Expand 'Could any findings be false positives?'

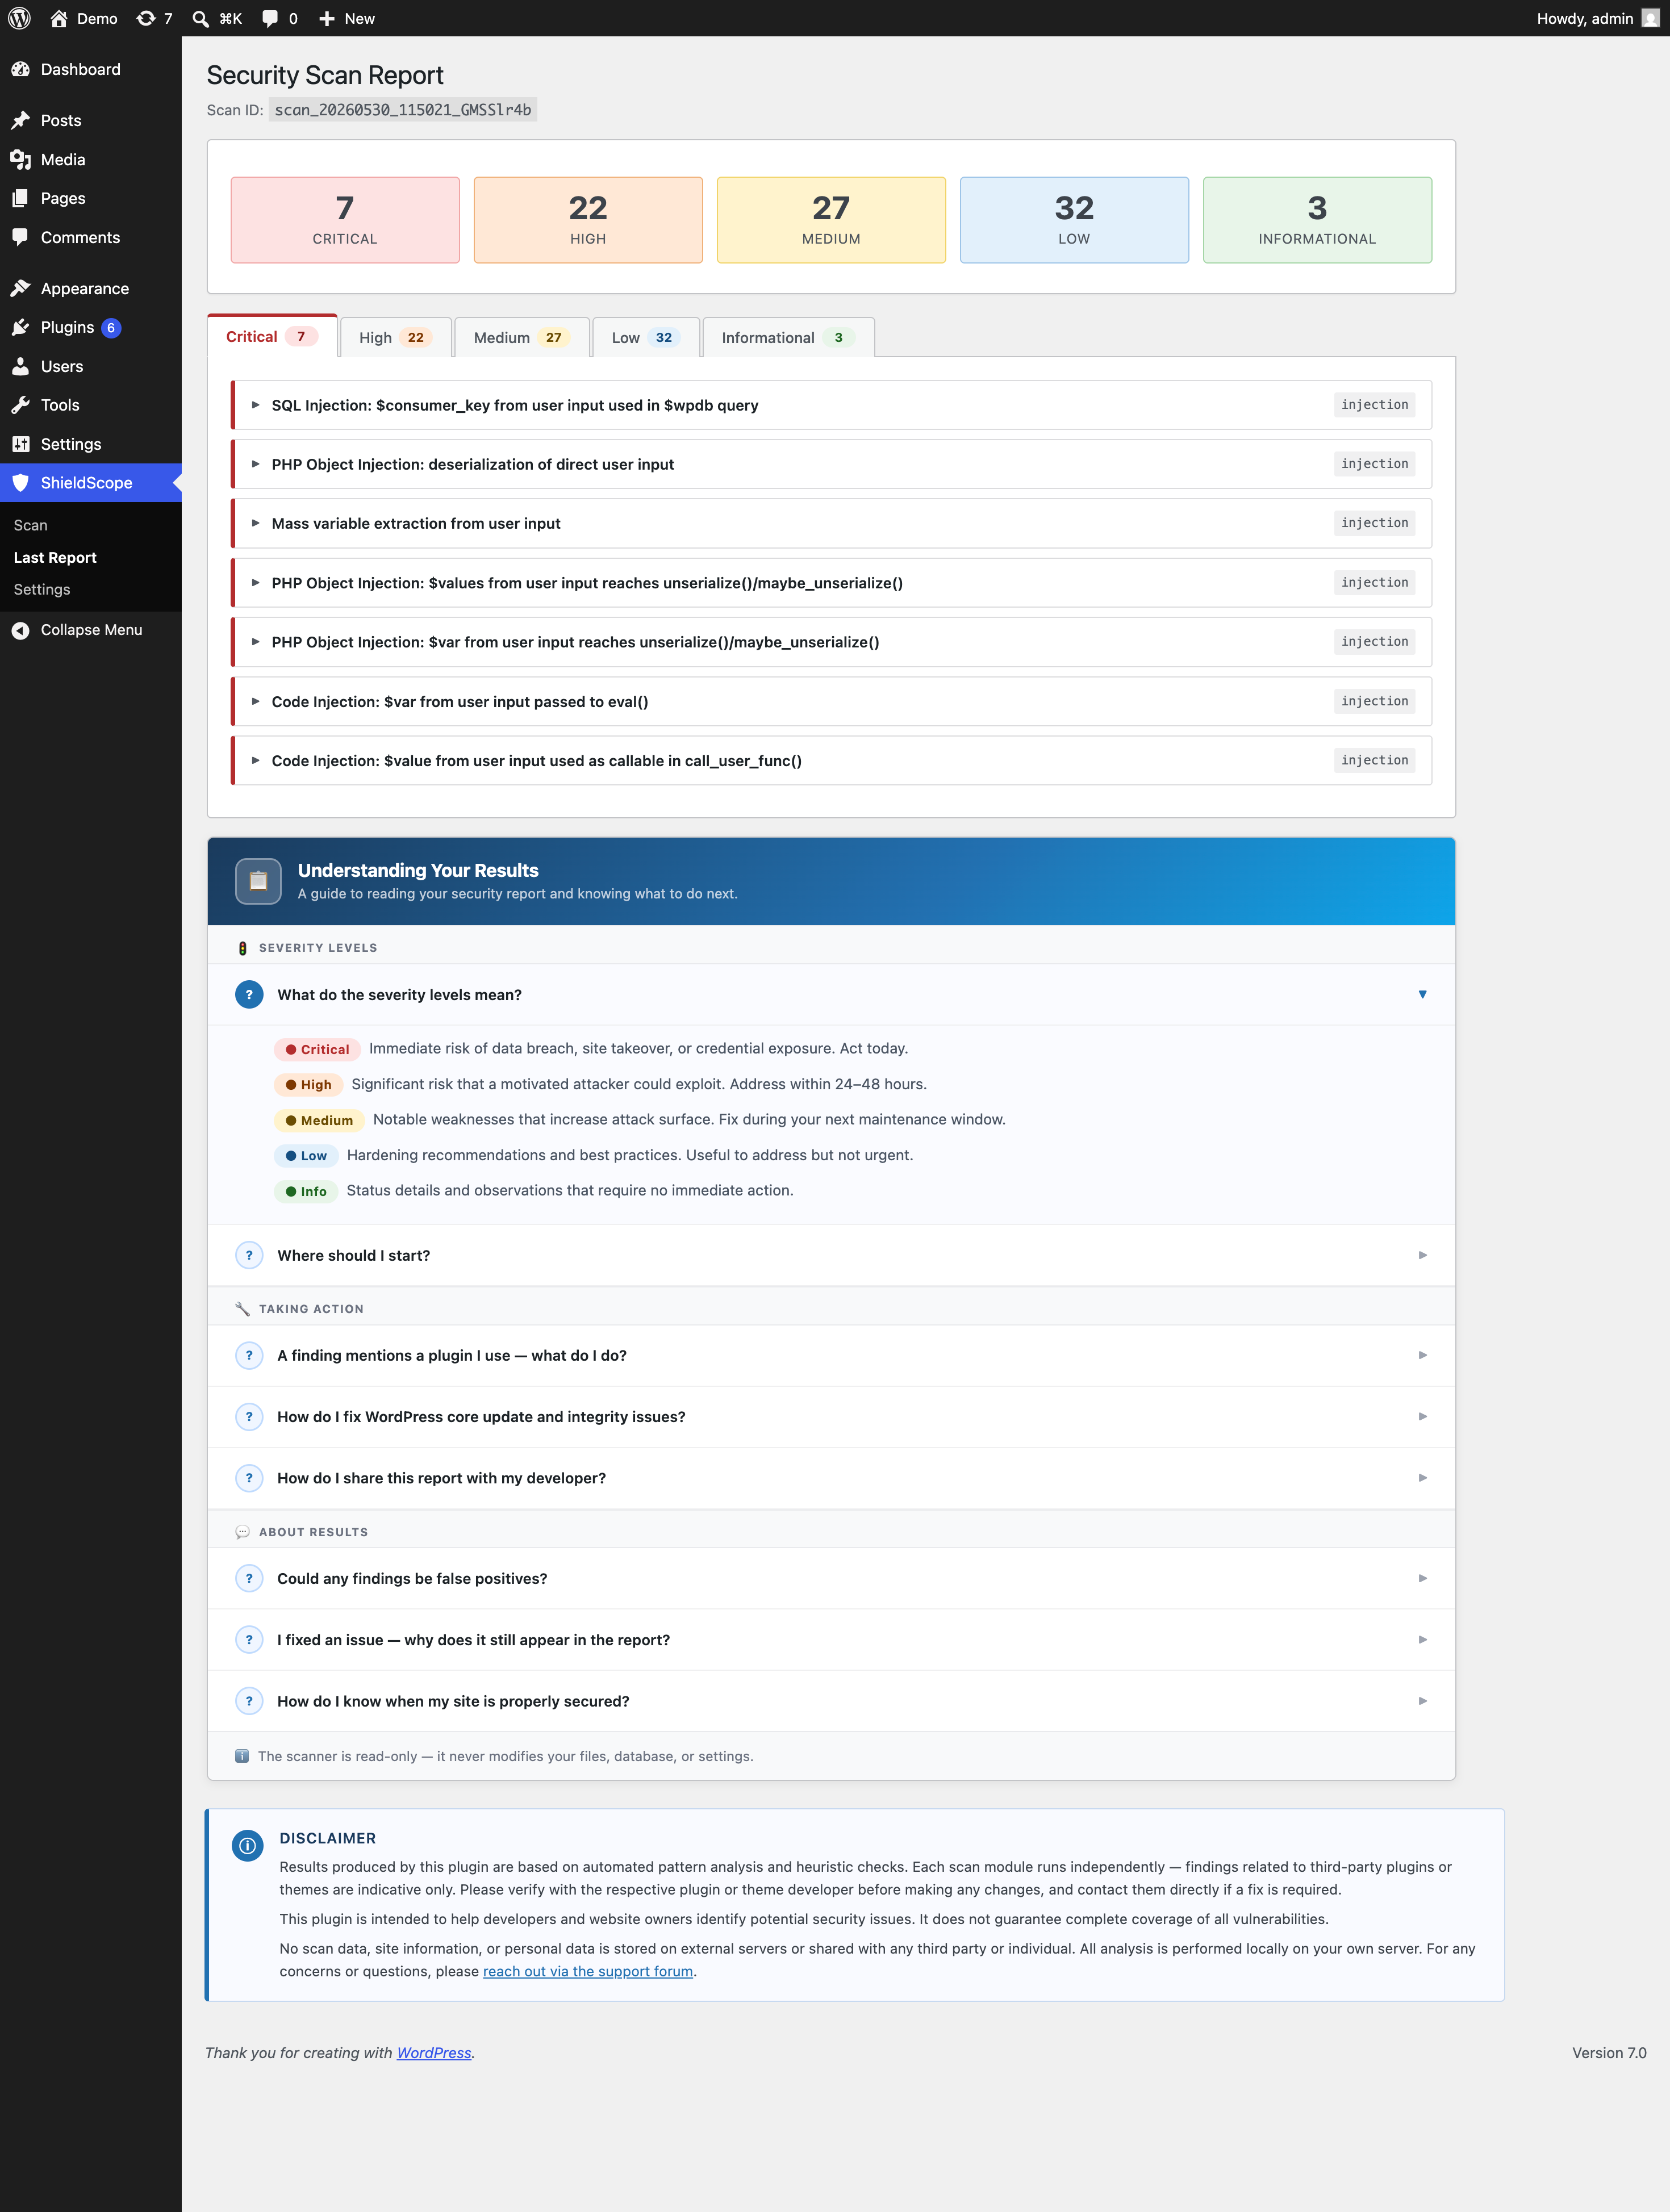point(831,1578)
